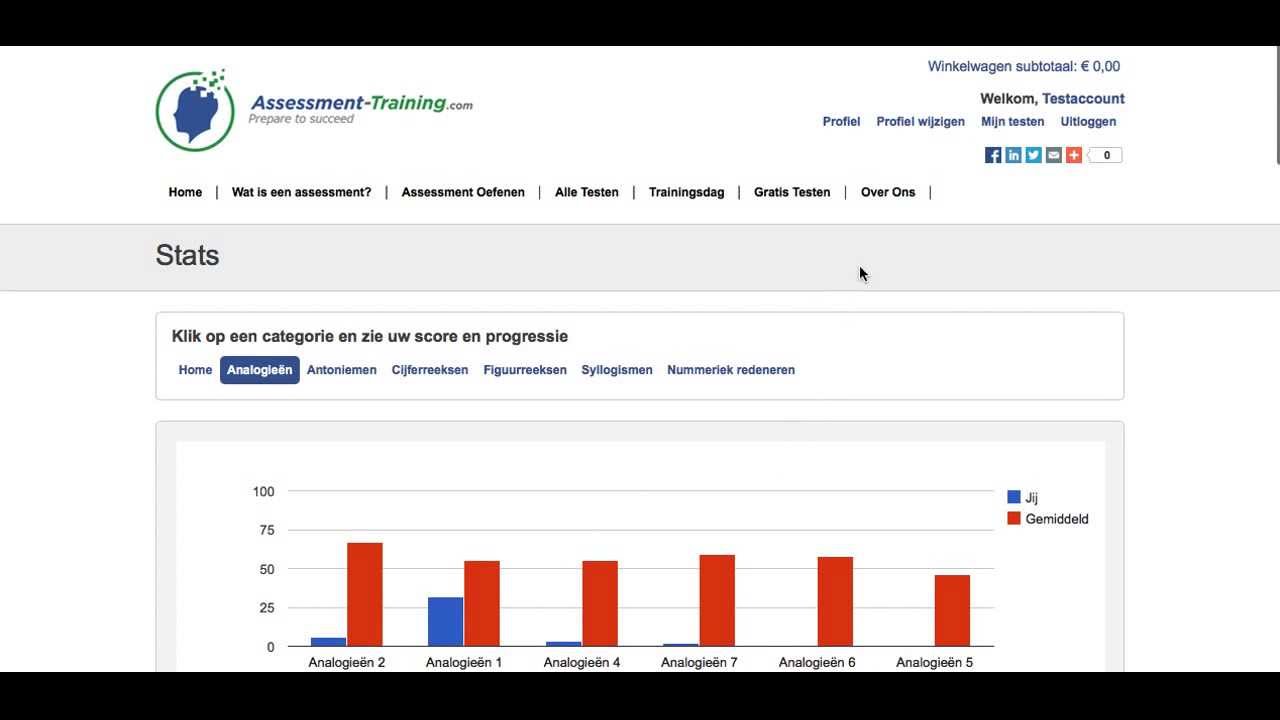This screenshot has height=720, width=1280.
Task: Click the red Gemiddeld legend swatch
Action: point(1014,519)
